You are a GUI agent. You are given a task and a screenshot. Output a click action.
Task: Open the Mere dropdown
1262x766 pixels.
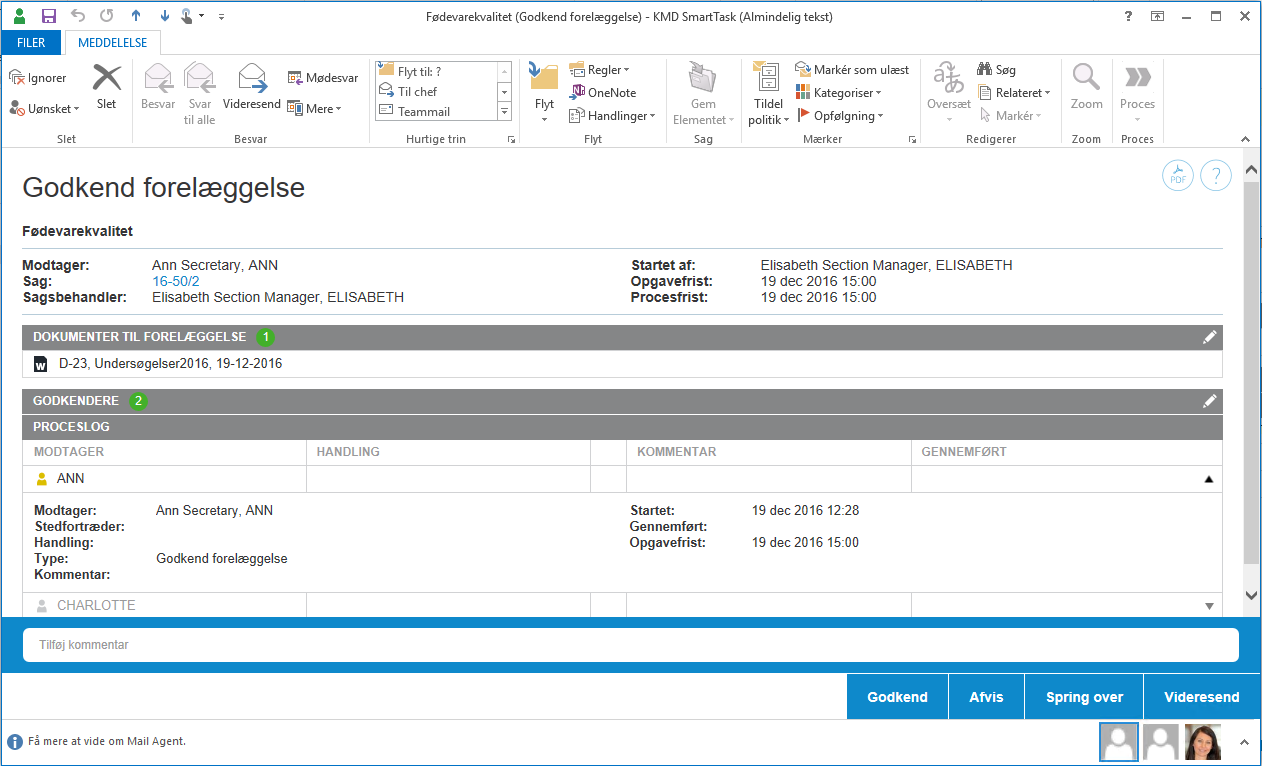coord(315,108)
